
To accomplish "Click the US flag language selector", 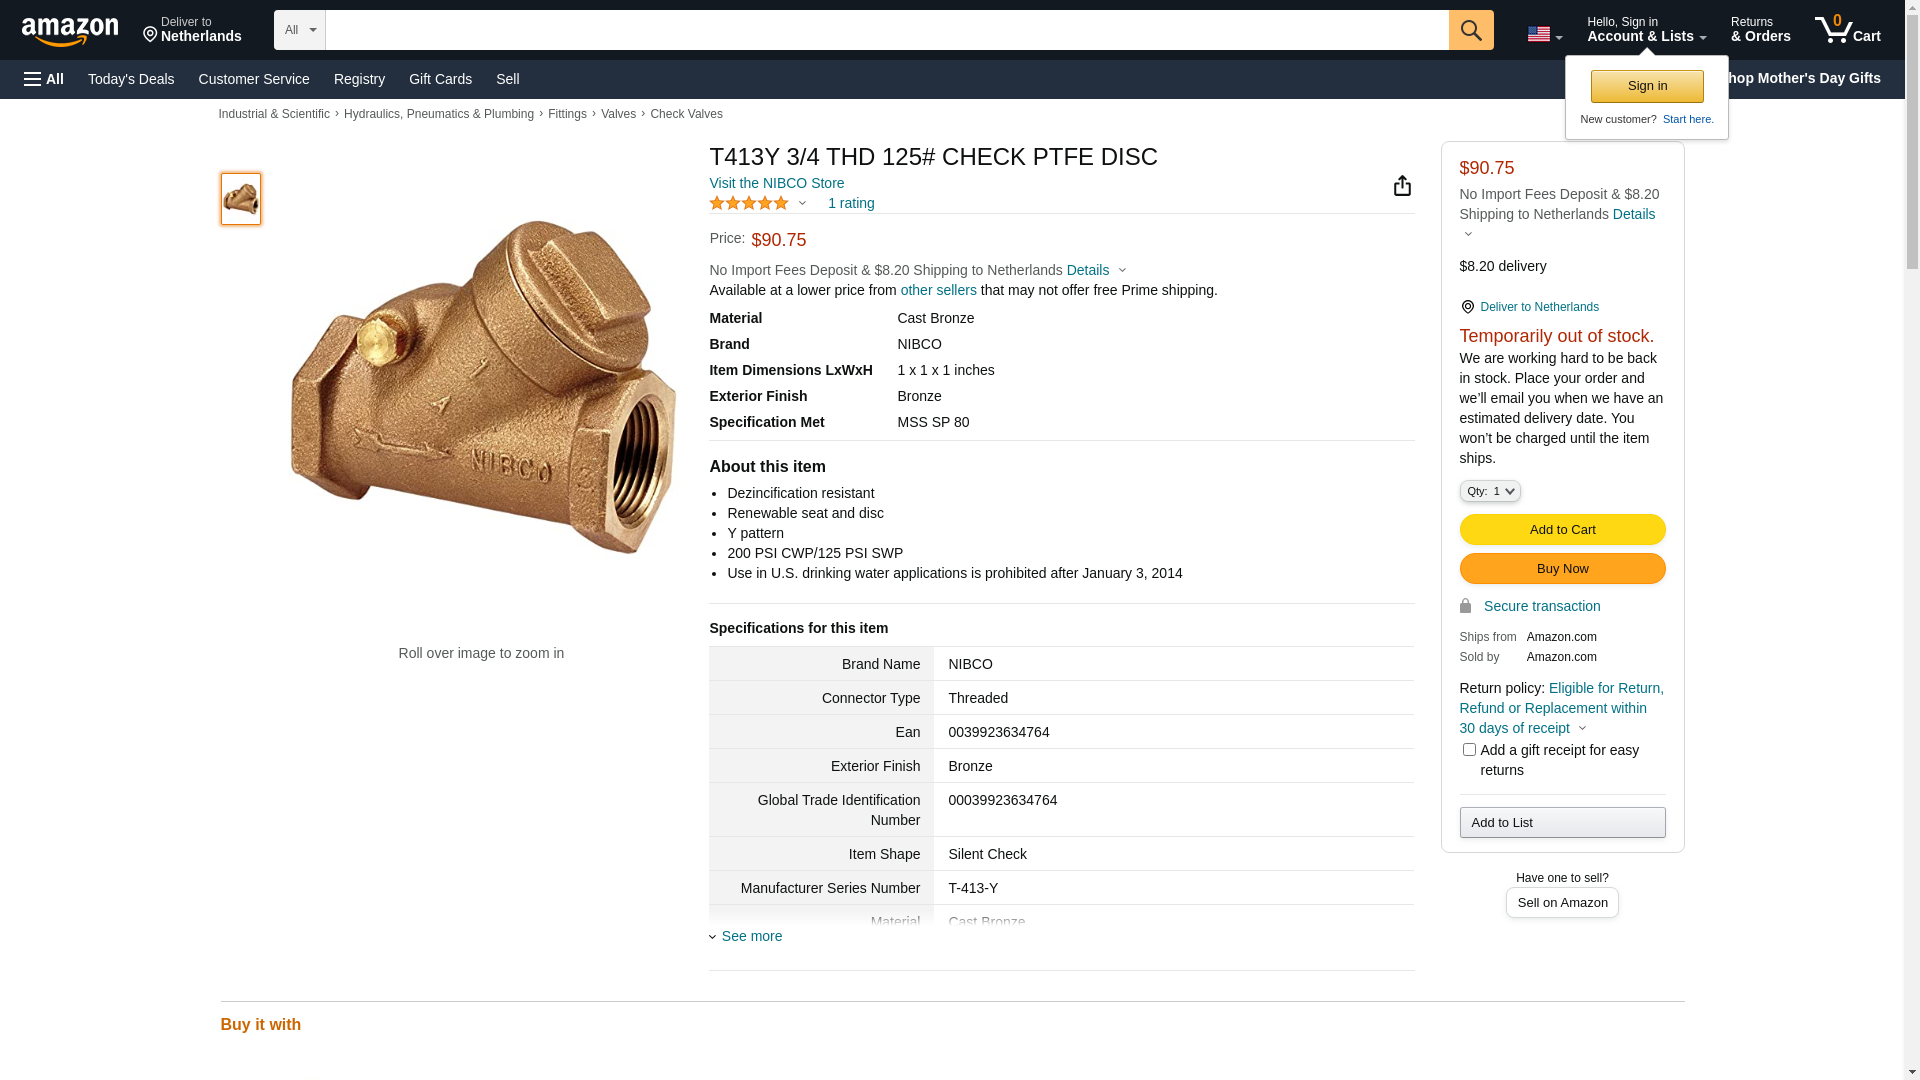I will click(1544, 34).
